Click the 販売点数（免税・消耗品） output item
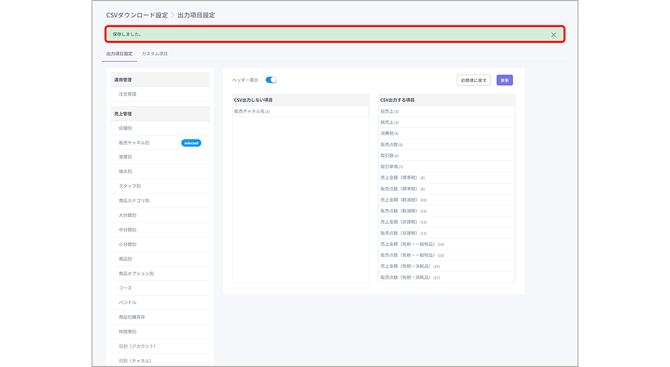Image resolution: width=670 pixels, height=367 pixels. pos(447,277)
